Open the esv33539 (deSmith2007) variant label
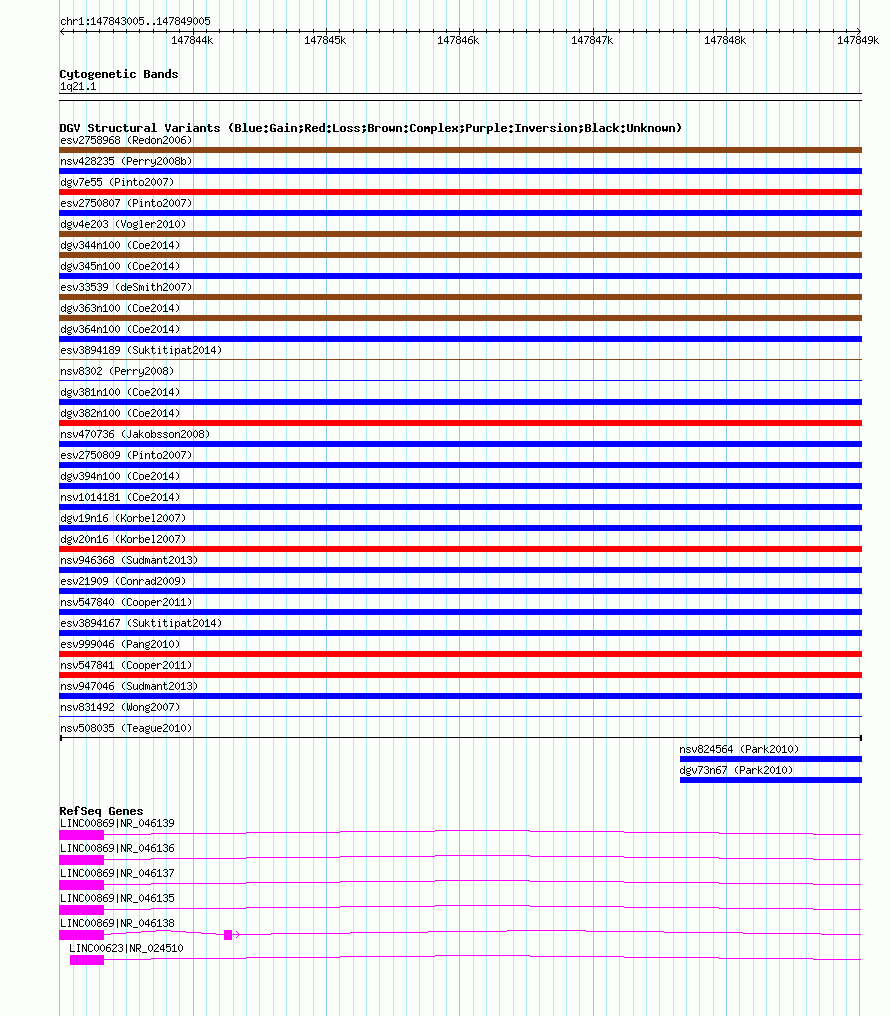890x1016 pixels. [126, 287]
